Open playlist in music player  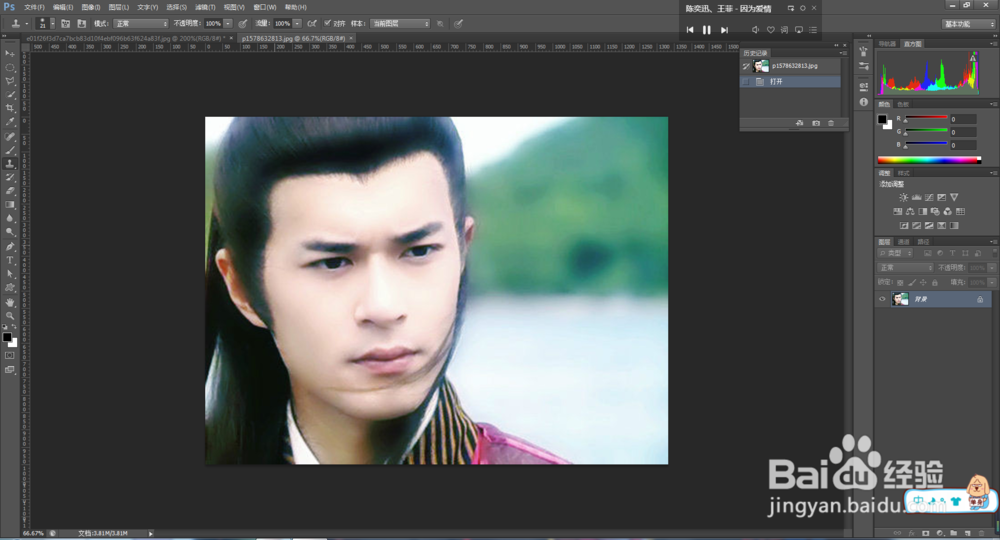point(812,30)
